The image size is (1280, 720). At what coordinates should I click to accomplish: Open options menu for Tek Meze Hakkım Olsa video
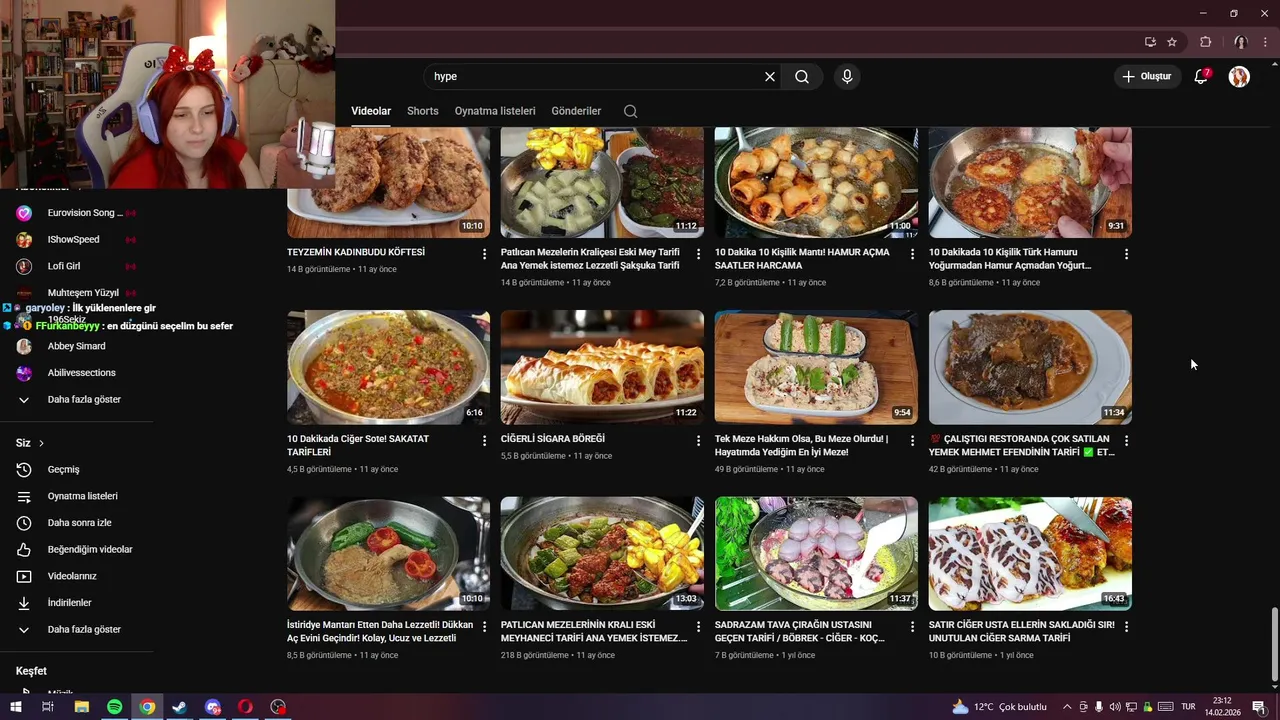pyautogui.click(x=912, y=440)
